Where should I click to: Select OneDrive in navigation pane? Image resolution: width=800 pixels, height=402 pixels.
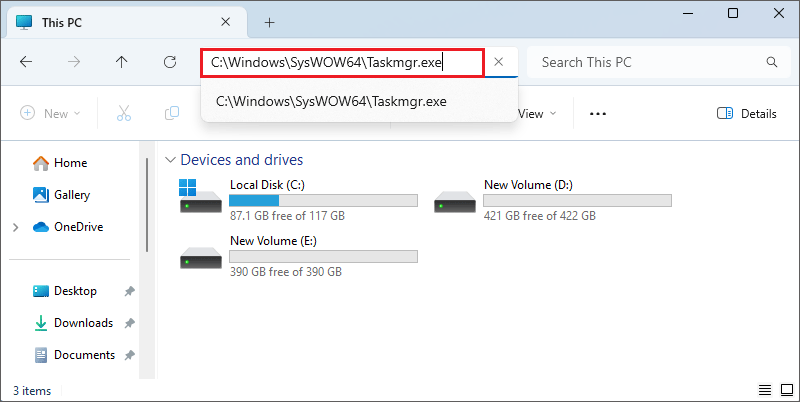click(x=67, y=227)
